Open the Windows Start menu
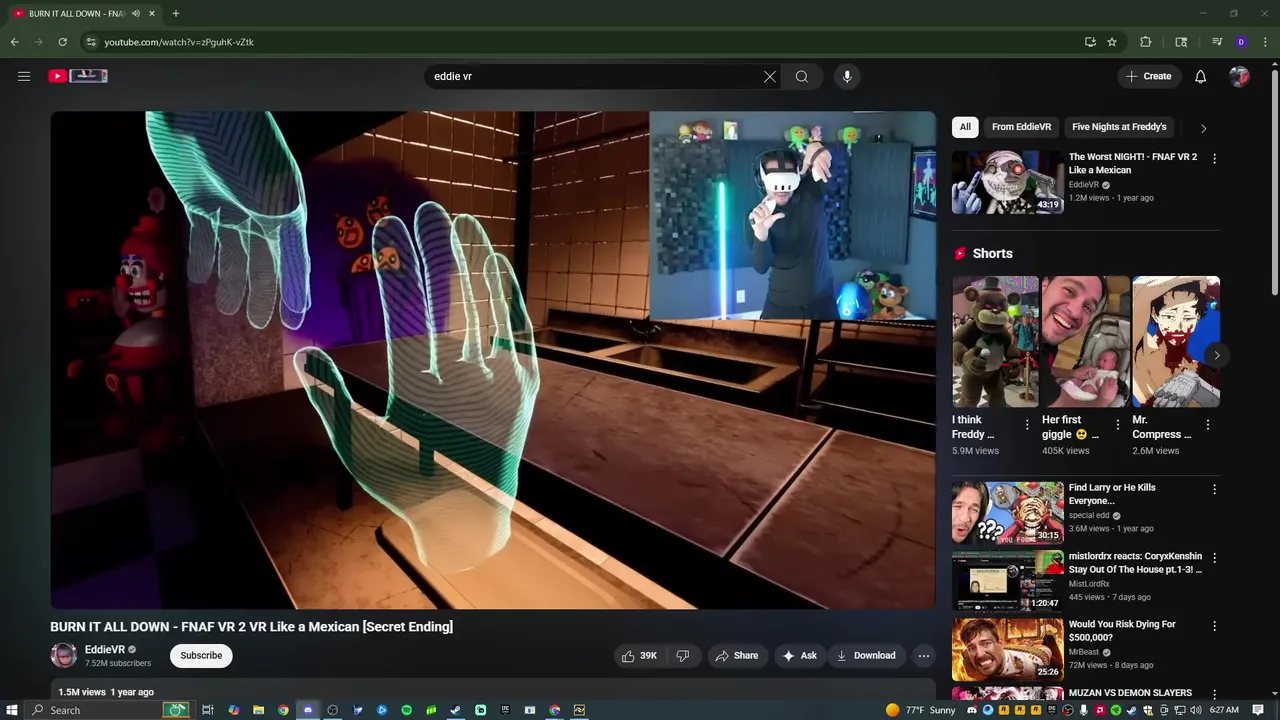Image resolution: width=1280 pixels, height=720 pixels. coord(12,710)
